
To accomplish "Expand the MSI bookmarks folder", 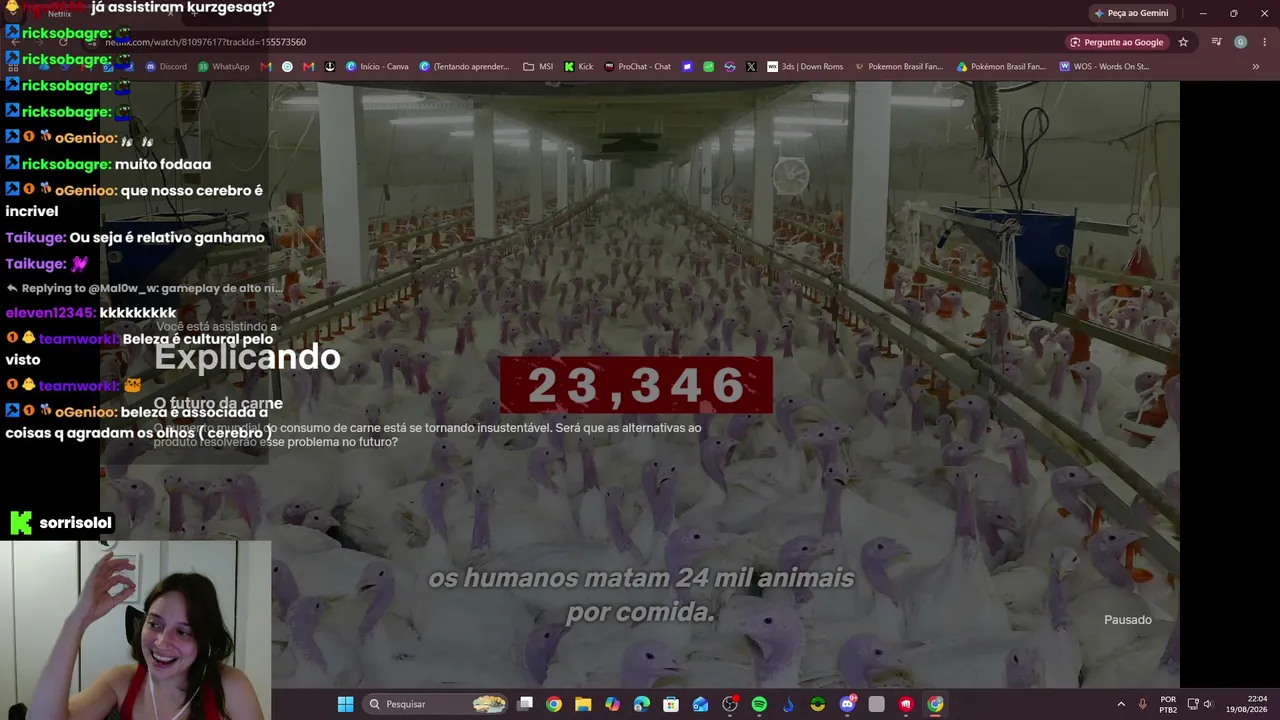I will [x=538, y=67].
